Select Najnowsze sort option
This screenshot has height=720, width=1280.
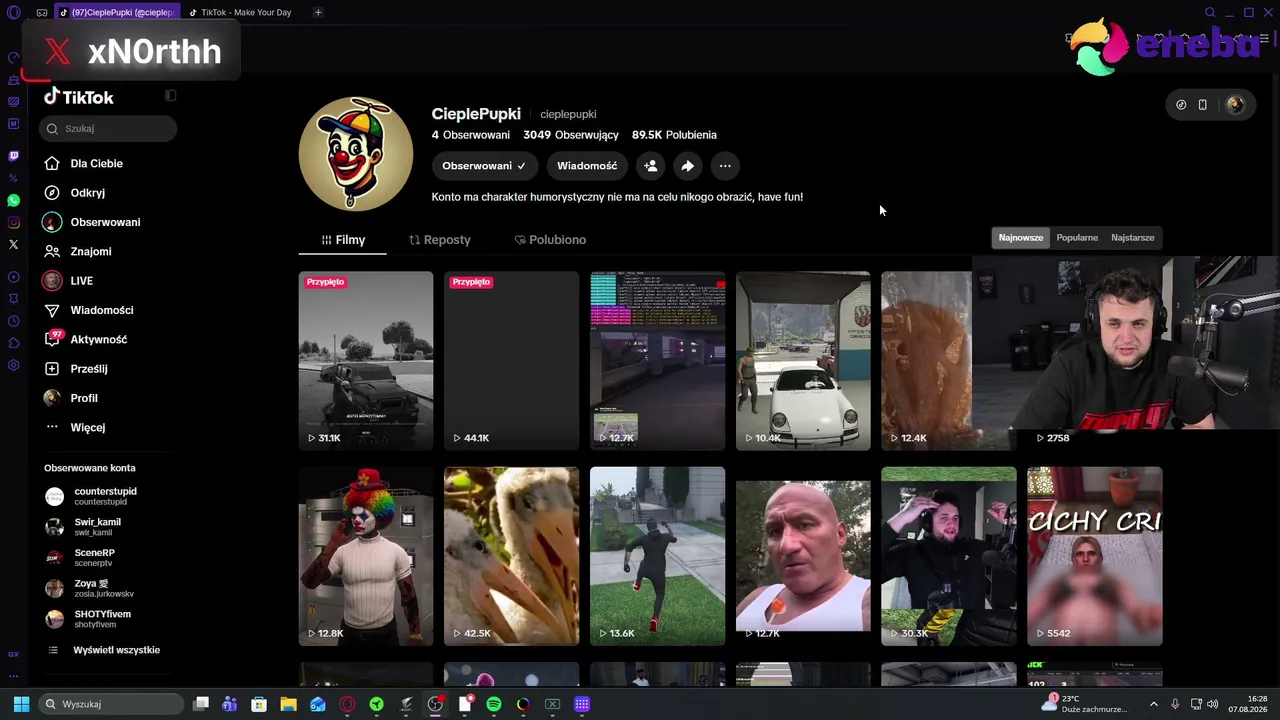point(1020,238)
